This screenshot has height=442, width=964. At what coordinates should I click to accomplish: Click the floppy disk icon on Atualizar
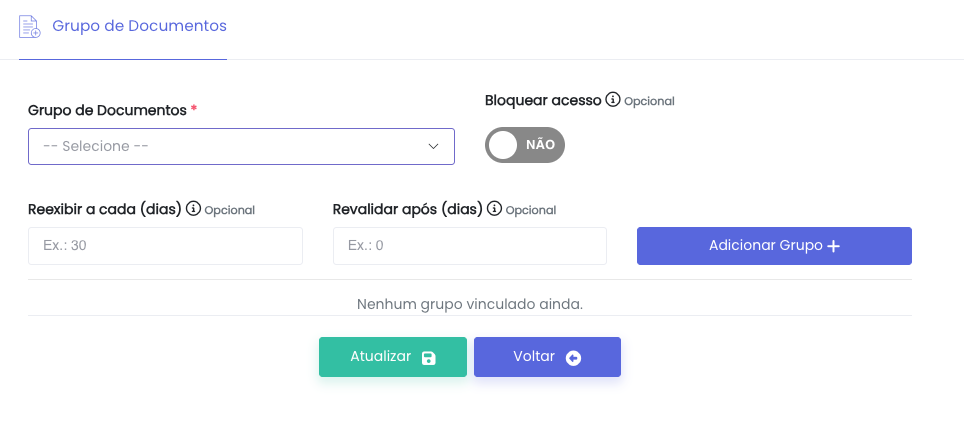point(429,358)
